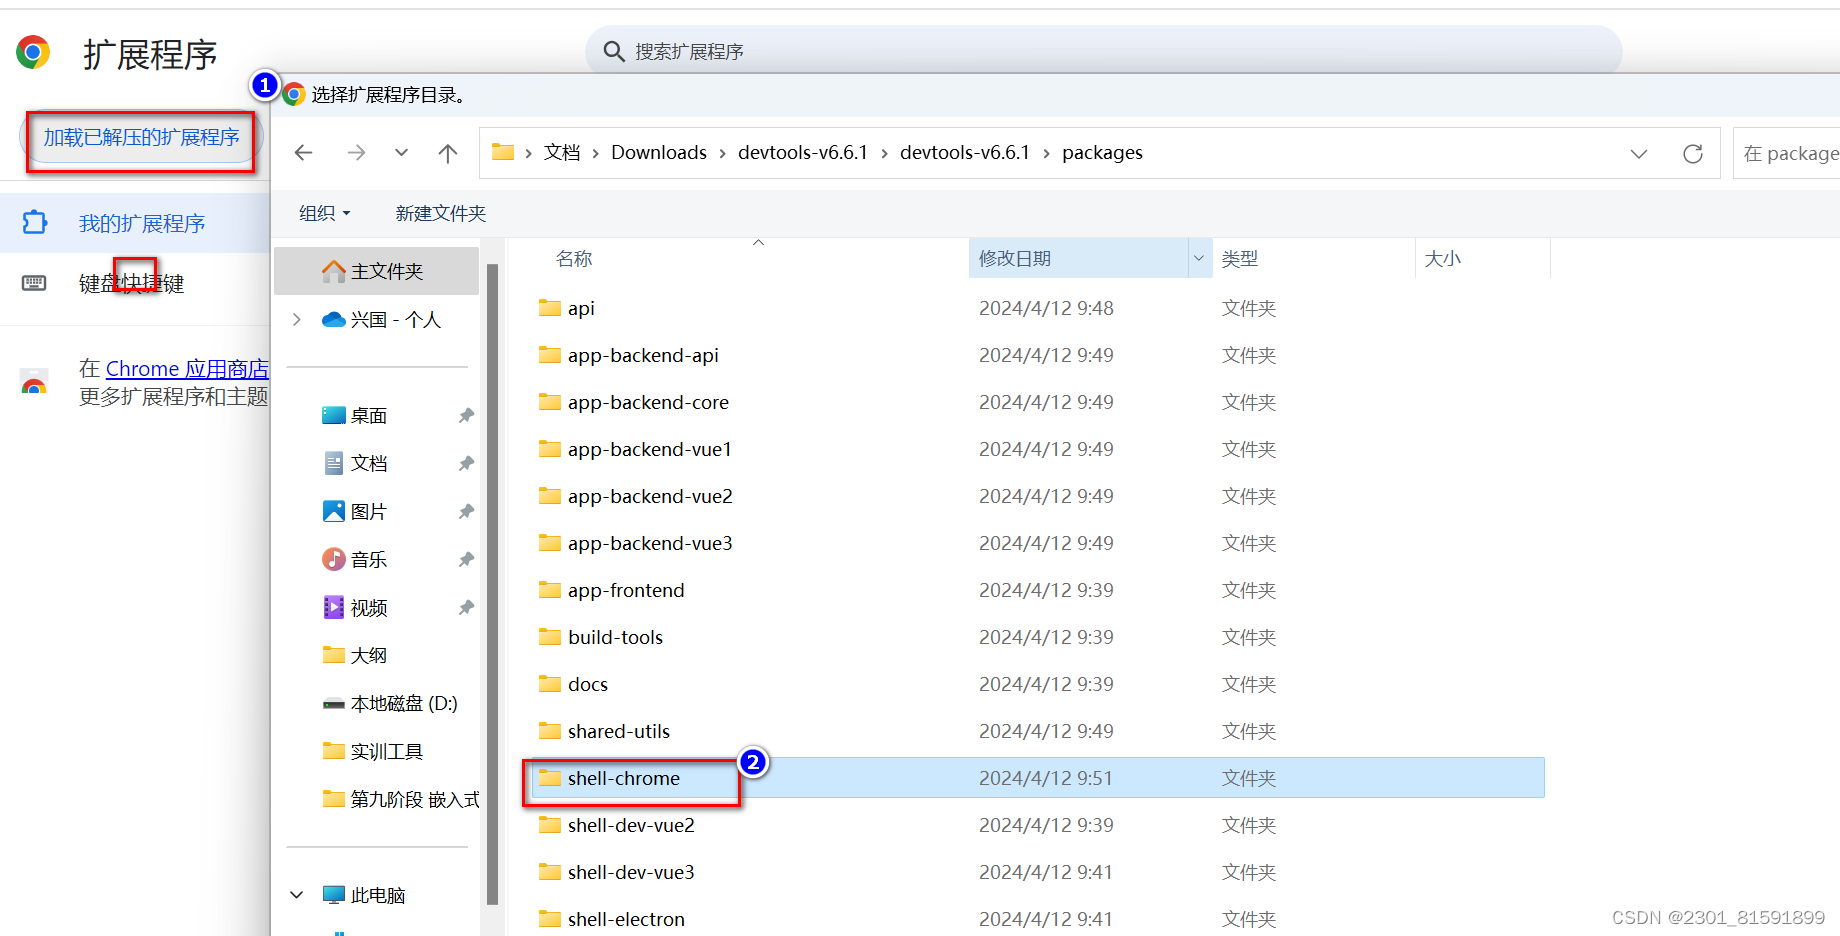Click the Chrome logo in the dialog header
1840x936 pixels.
click(x=294, y=93)
